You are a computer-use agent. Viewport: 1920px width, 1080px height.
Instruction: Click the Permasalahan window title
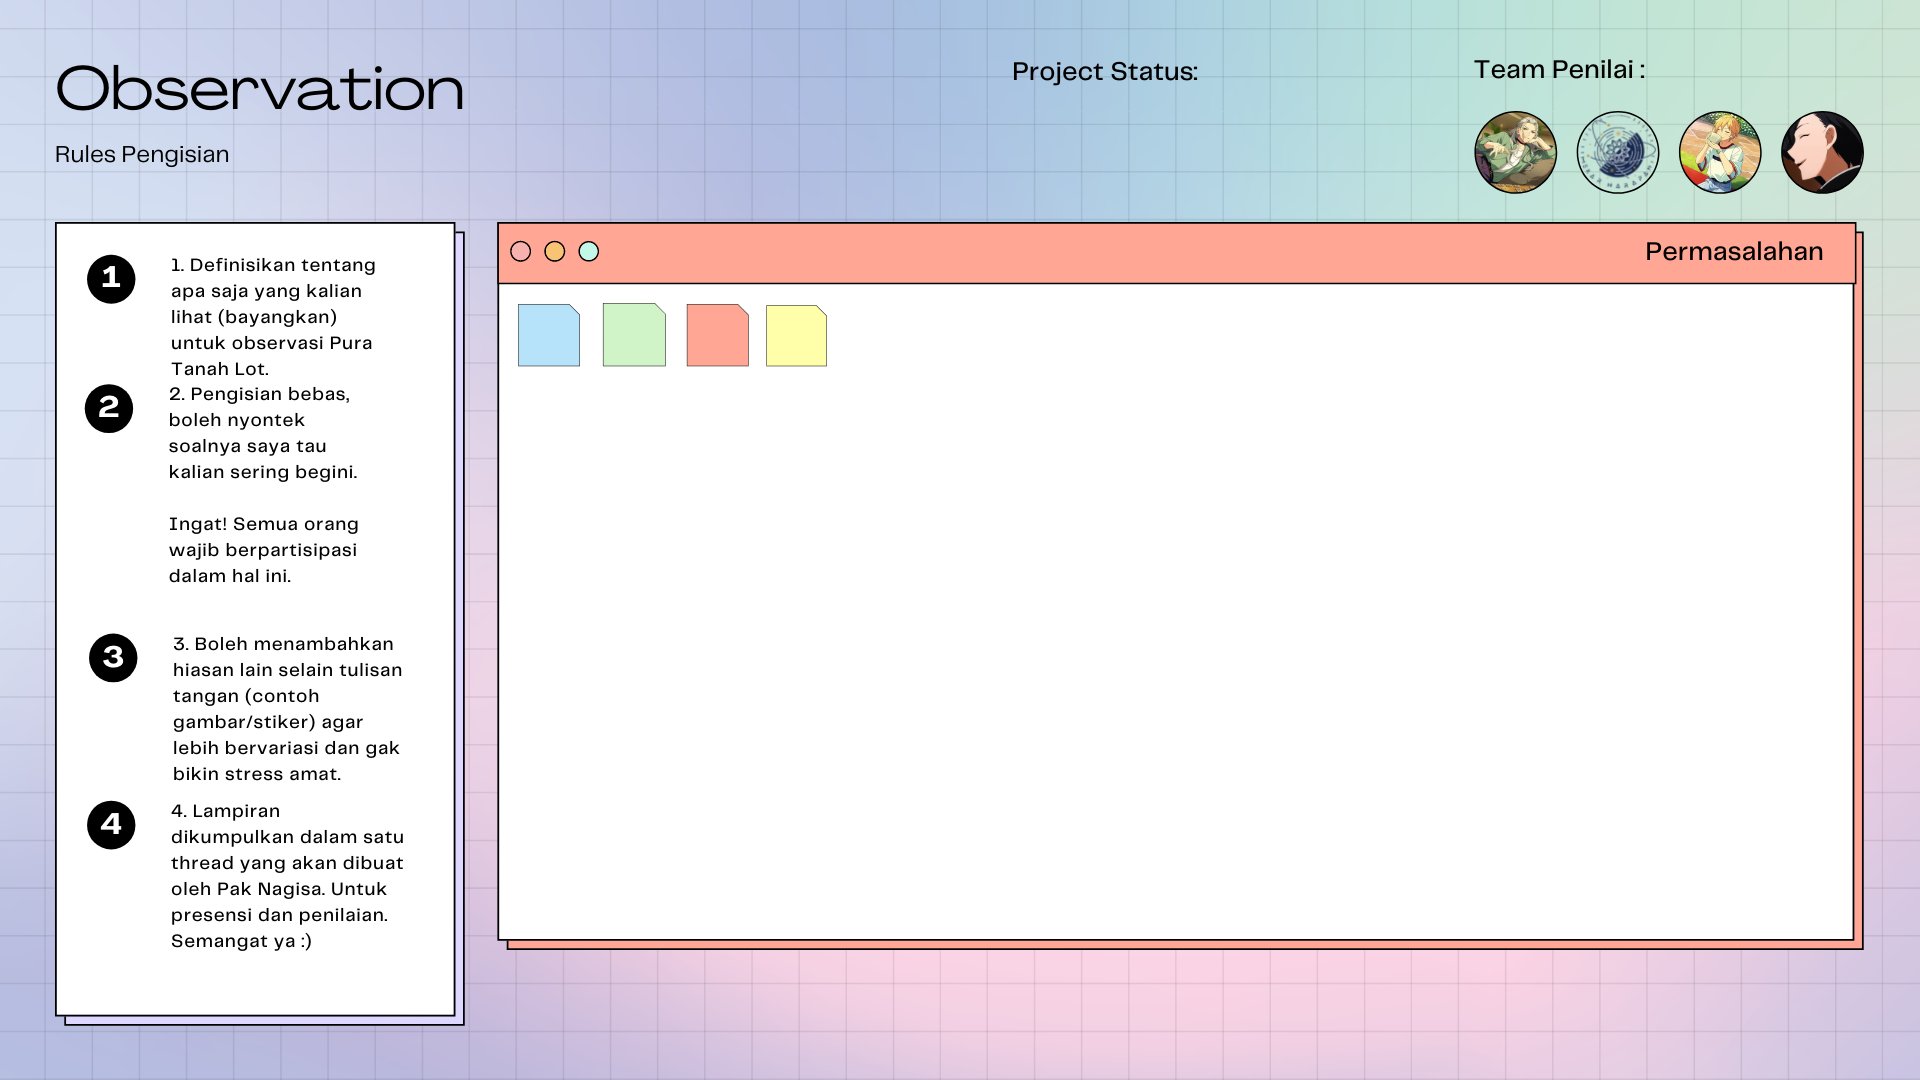pyautogui.click(x=1734, y=252)
